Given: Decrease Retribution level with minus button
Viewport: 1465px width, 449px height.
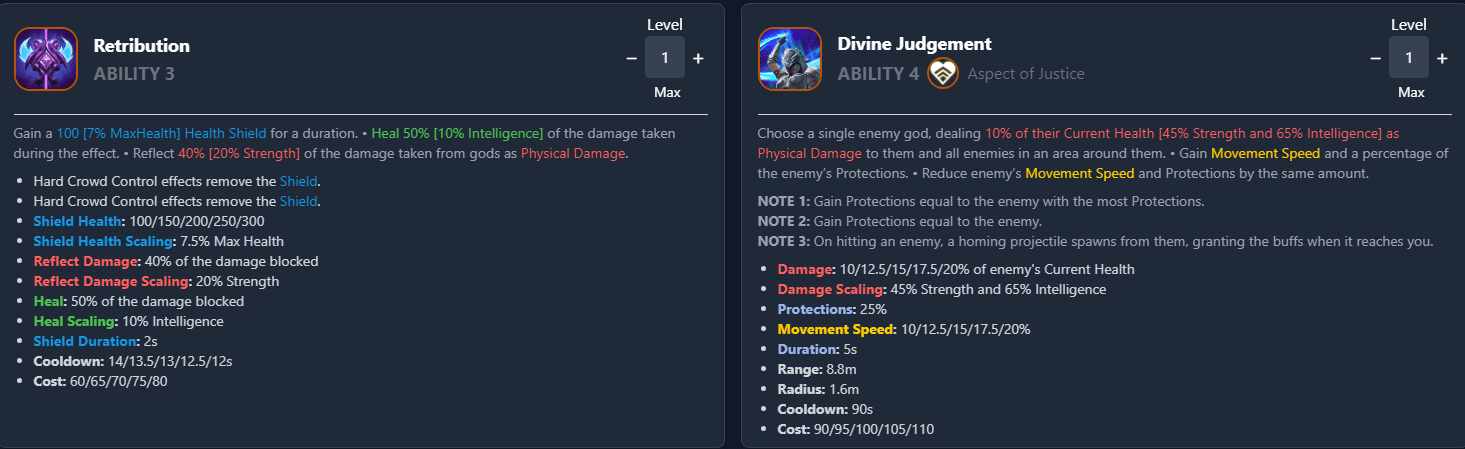Looking at the screenshot, I should tap(631, 59).
